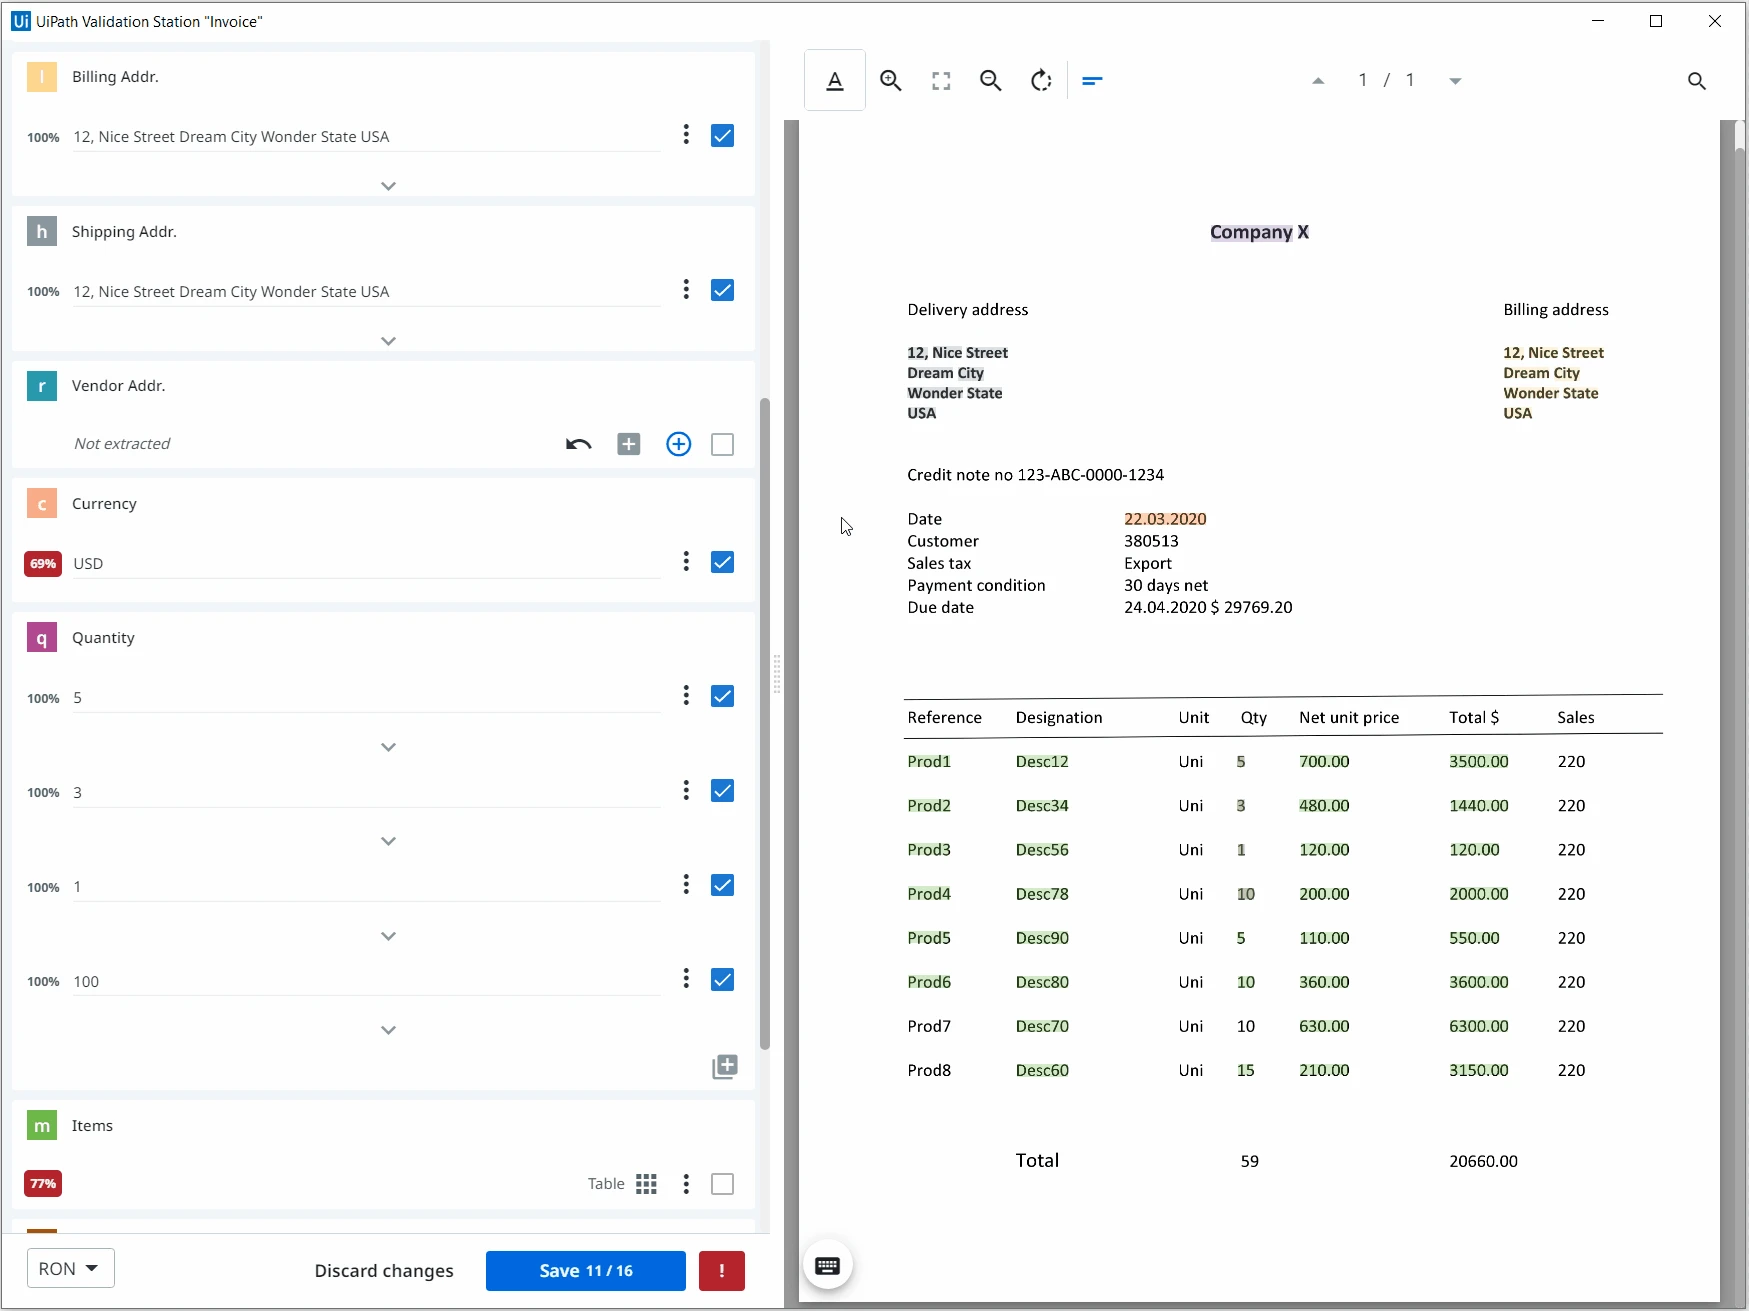Image resolution: width=1749 pixels, height=1311 pixels.
Task: Click the add value plus circle for Vendor Addr.
Action: (678, 444)
